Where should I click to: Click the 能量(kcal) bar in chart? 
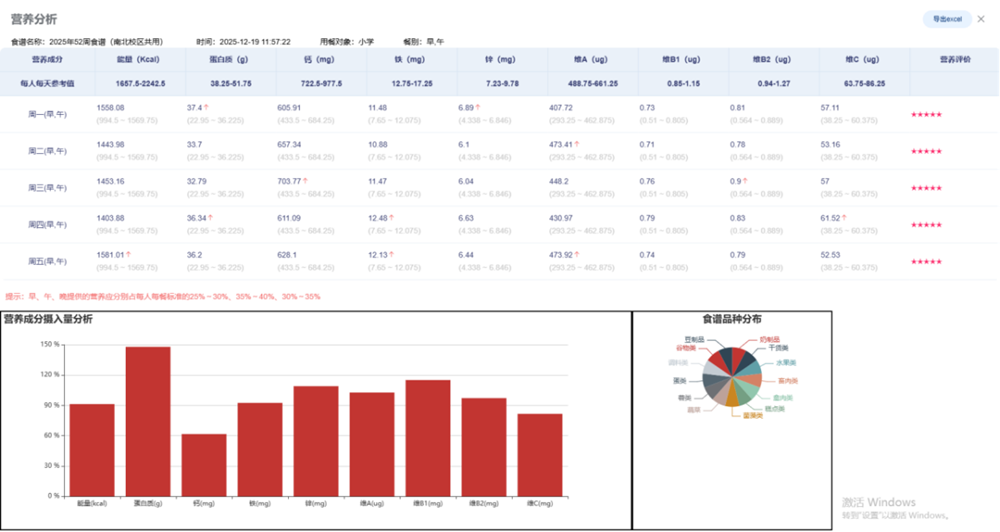coord(91,448)
